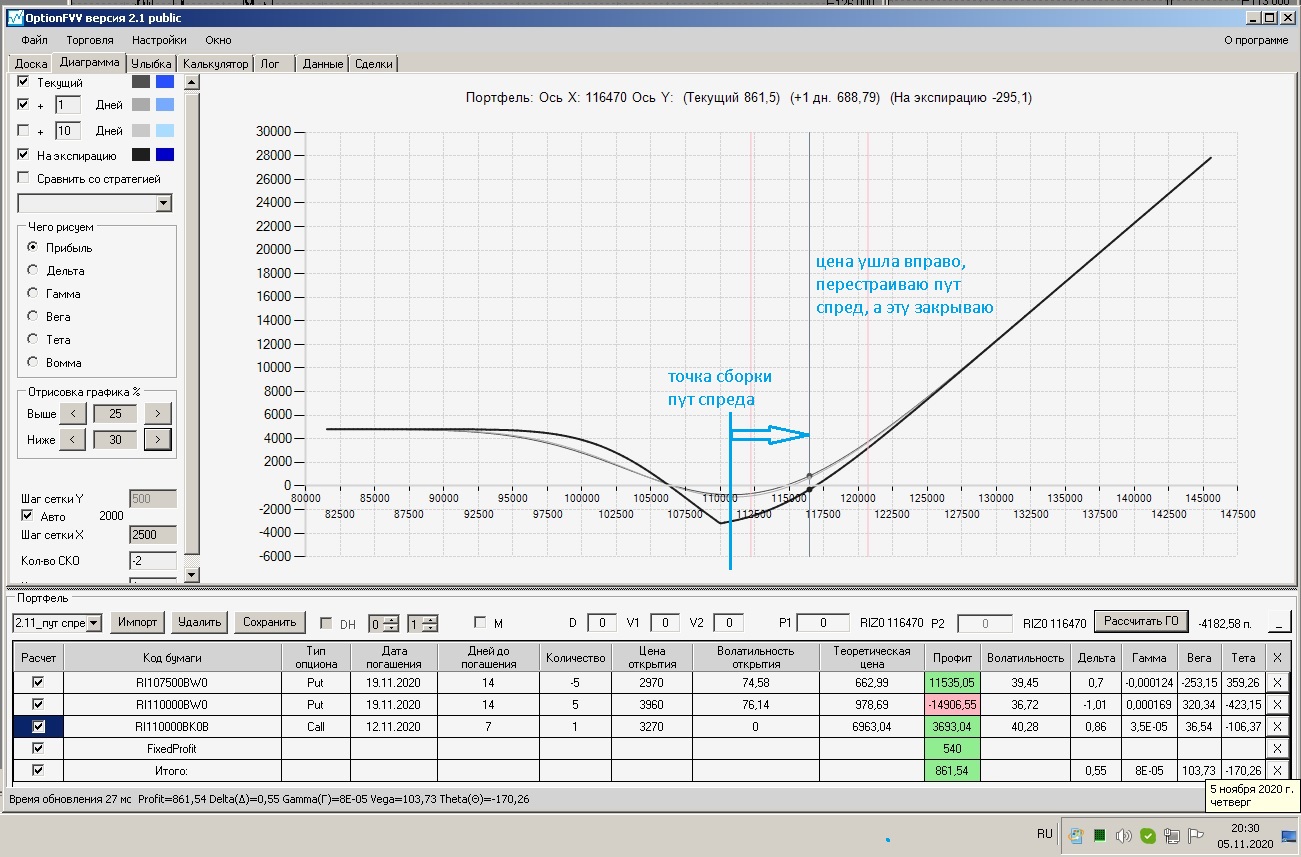Screen dimensions: 1301x857
Task: Remove the RI107500BW0 row with its X
Action: [1276, 682]
